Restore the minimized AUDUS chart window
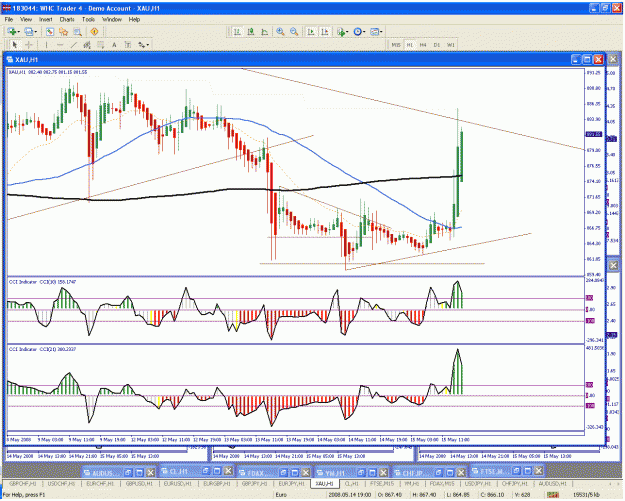The width and height of the screenshot is (625, 501). (128, 473)
